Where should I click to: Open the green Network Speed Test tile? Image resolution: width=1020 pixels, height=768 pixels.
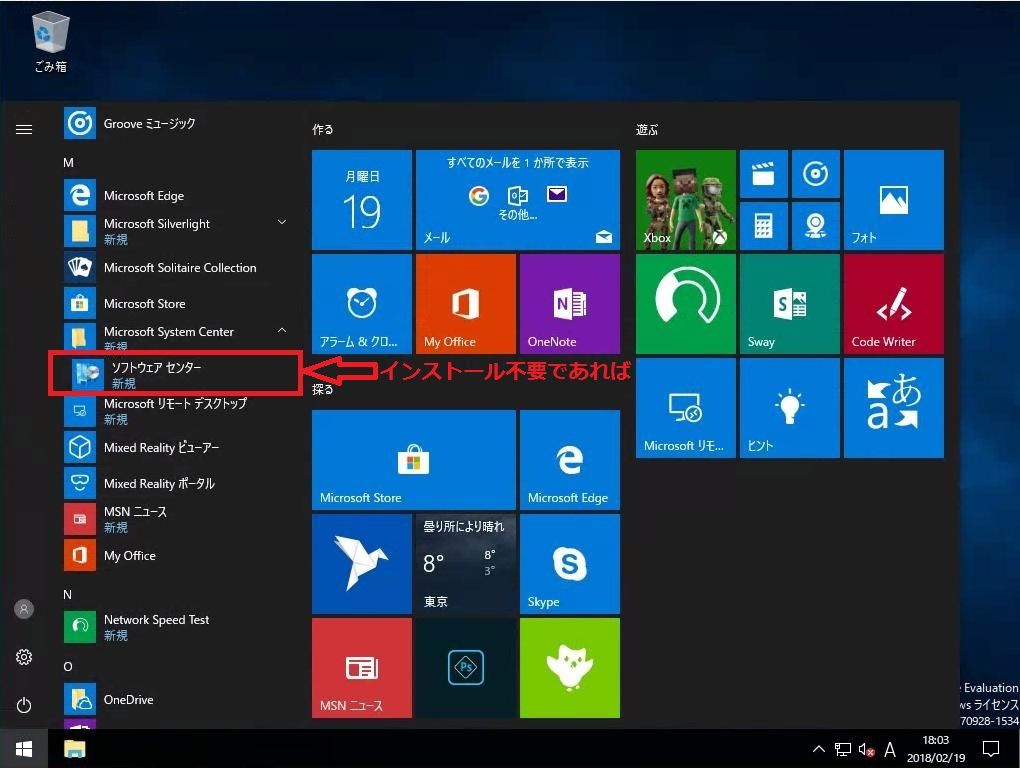tap(686, 304)
